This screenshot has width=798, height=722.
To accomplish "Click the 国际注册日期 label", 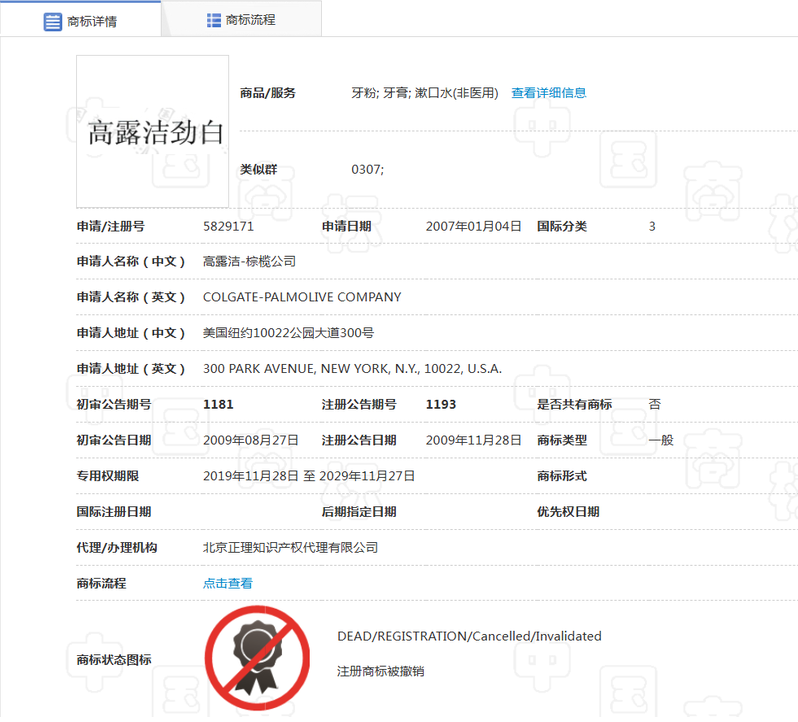I will [x=113, y=512].
